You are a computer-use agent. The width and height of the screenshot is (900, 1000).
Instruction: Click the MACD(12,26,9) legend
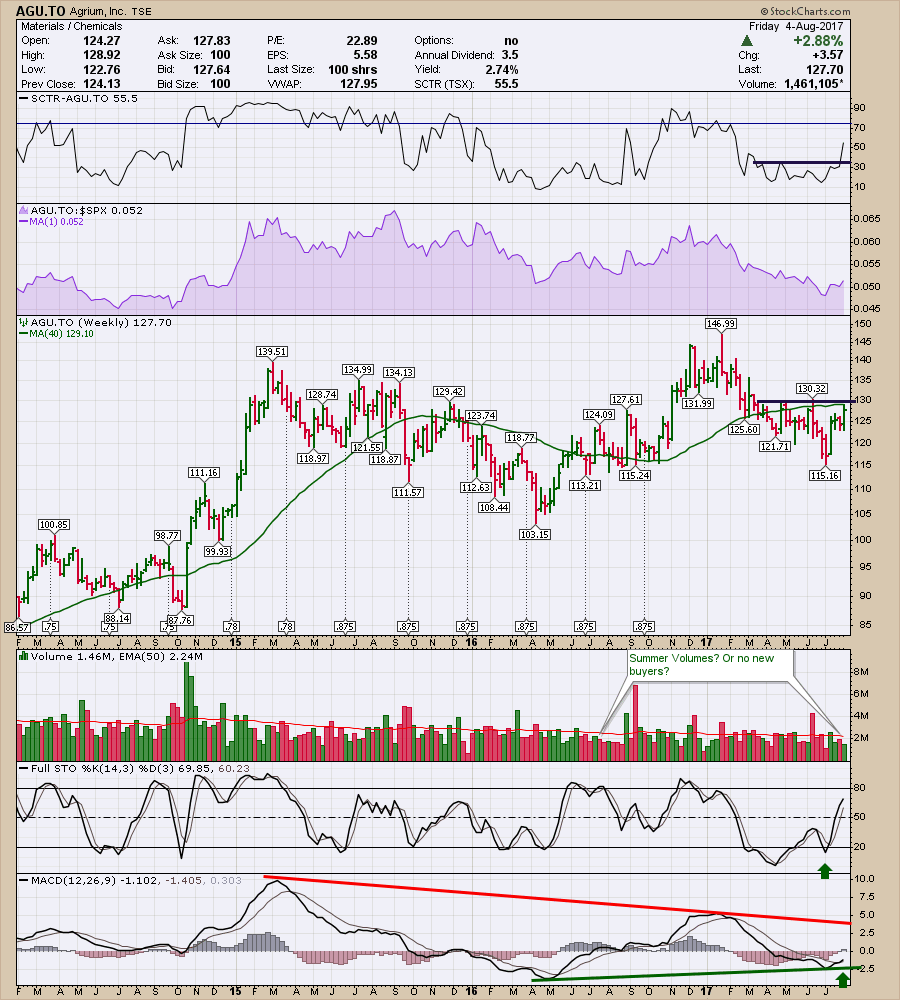[x=130, y=881]
